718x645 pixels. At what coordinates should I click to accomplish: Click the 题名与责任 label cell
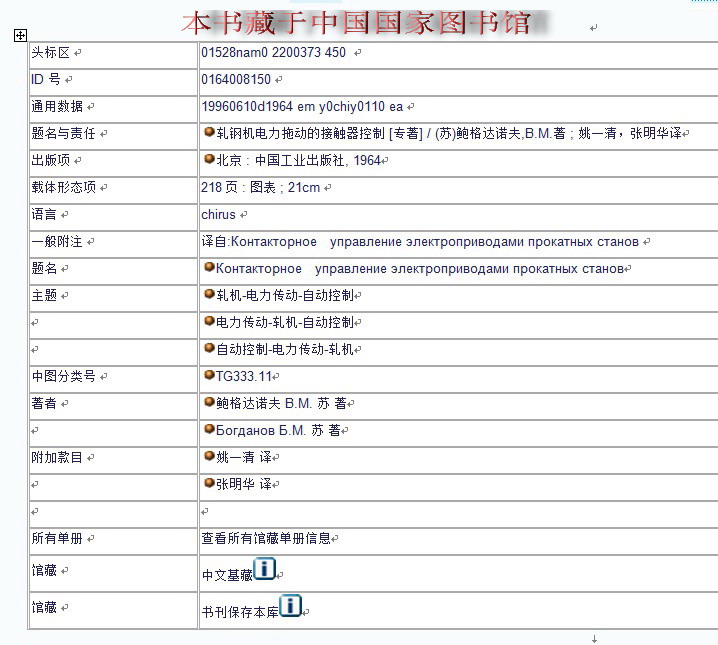[114, 136]
